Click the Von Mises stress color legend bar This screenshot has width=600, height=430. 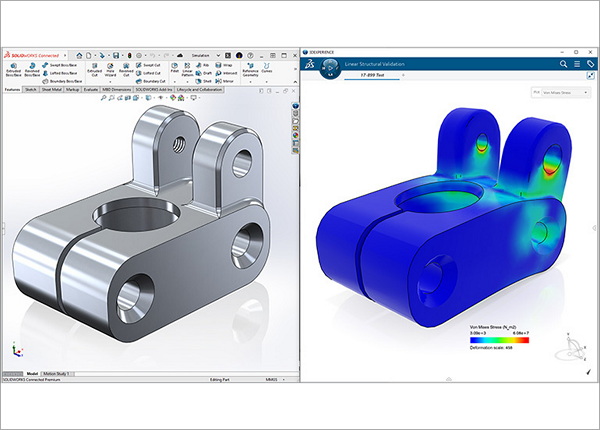499,340
